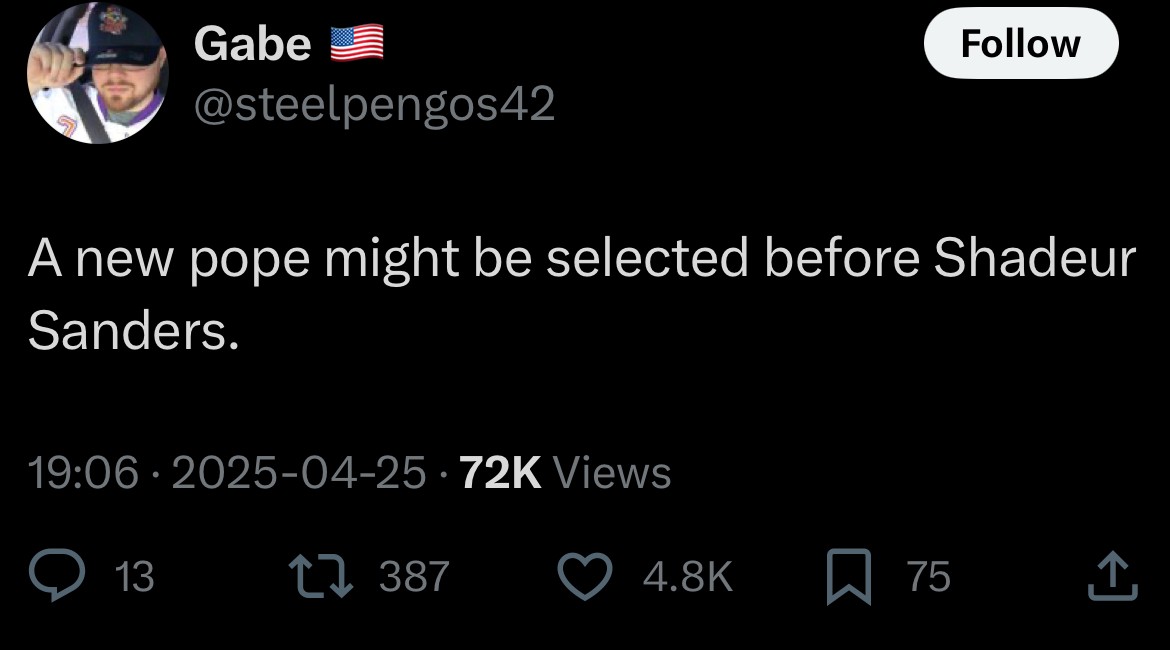This screenshot has height=650, width=1170.
Task: Click the display name Gabe
Action: tap(252, 44)
